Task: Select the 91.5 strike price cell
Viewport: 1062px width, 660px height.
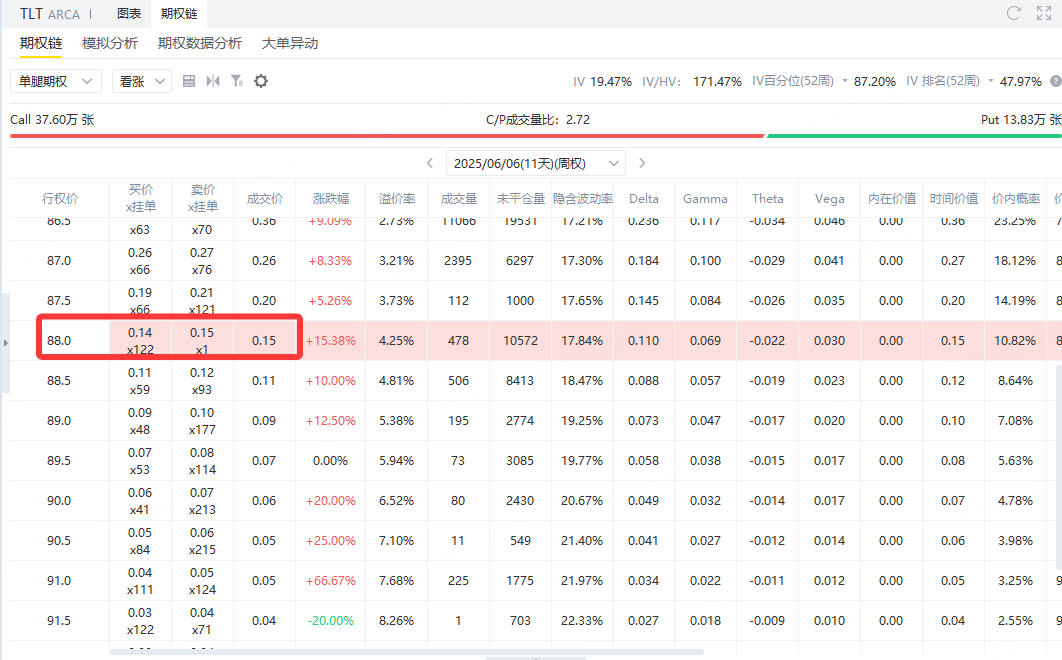Action: 59,621
